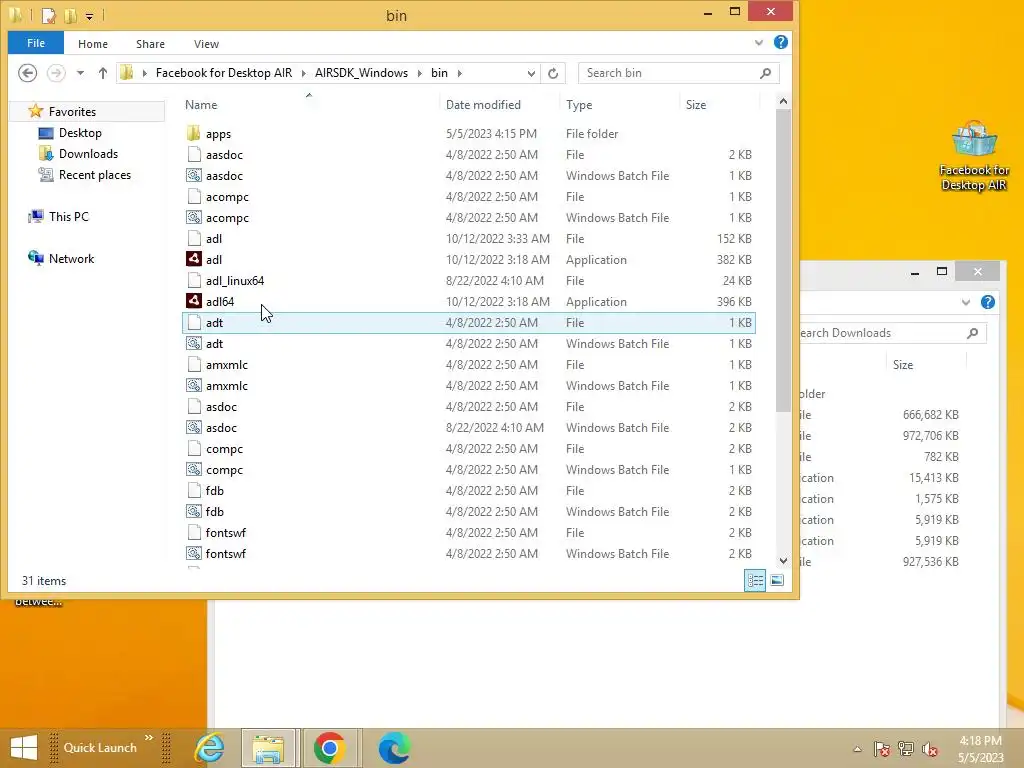Select Recent places in navigation pane

point(95,174)
